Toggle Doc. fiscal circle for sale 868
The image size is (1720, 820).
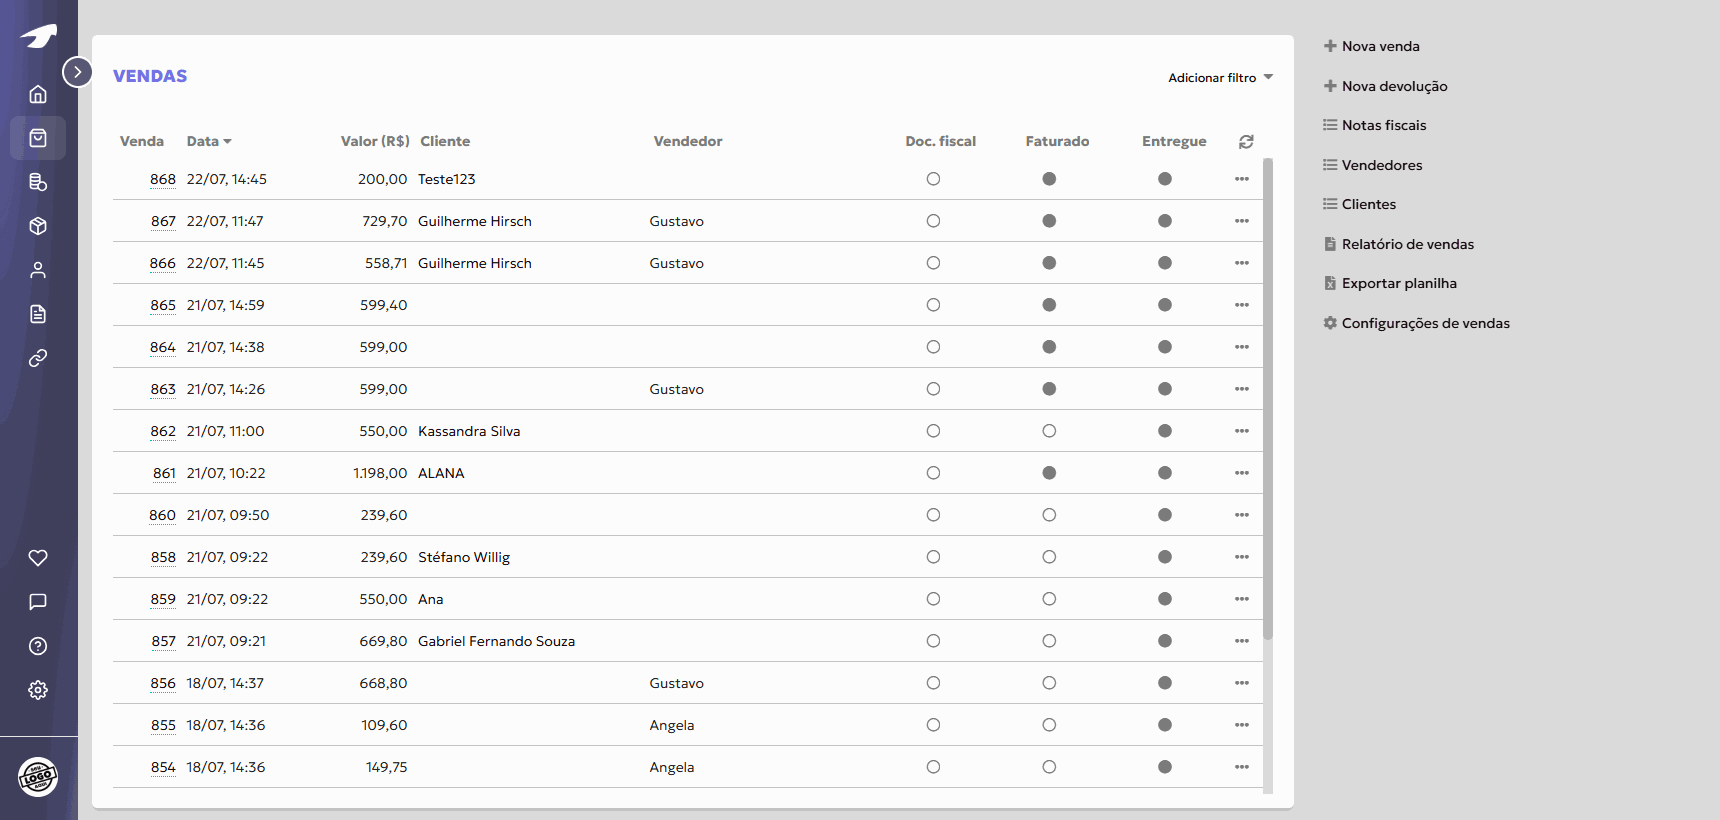[x=933, y=179]
